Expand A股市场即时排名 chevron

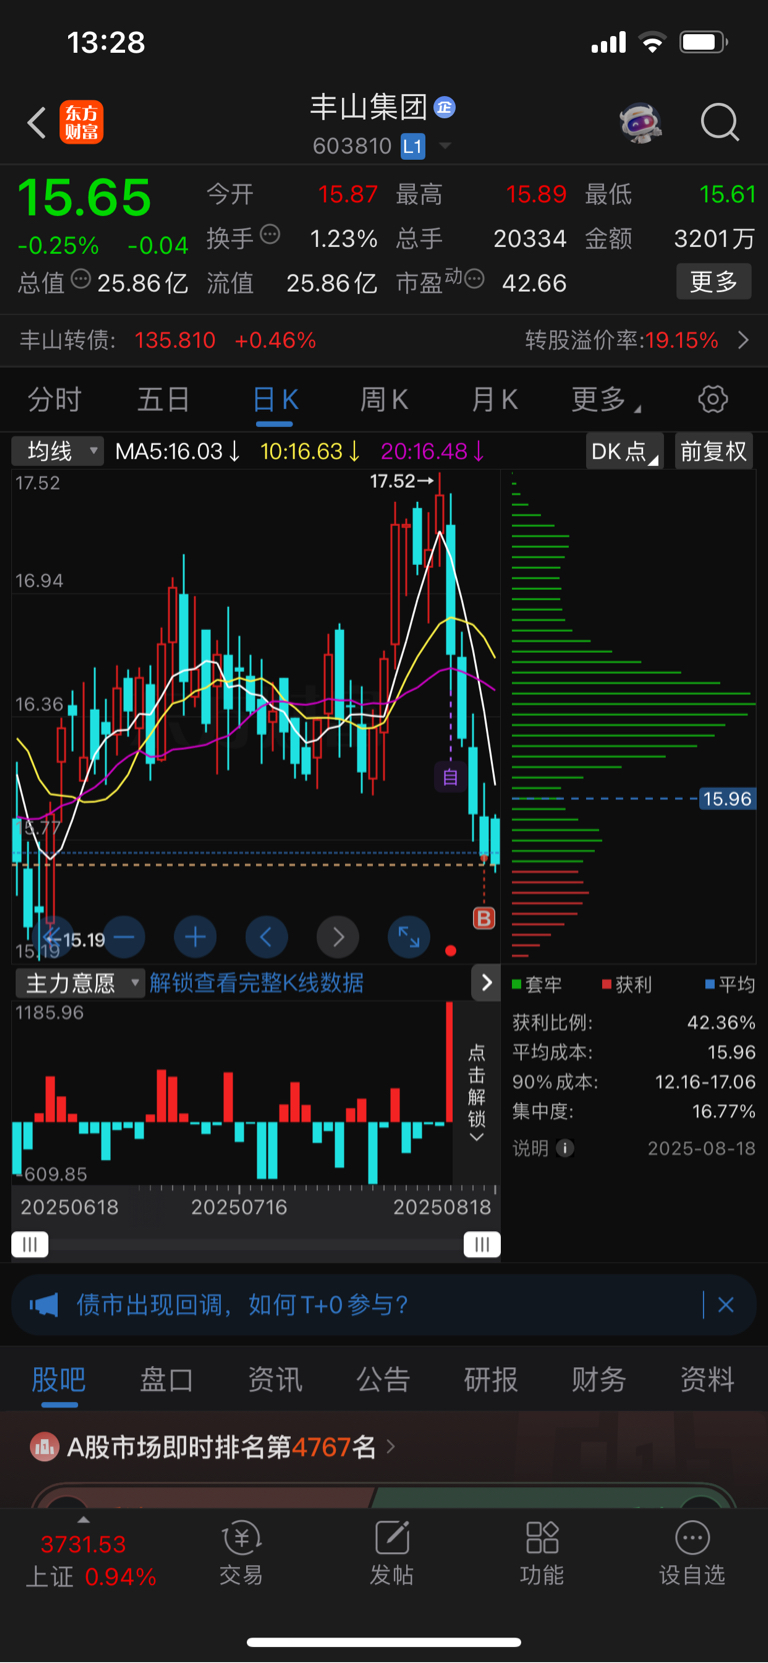[x=390, y=1446]
